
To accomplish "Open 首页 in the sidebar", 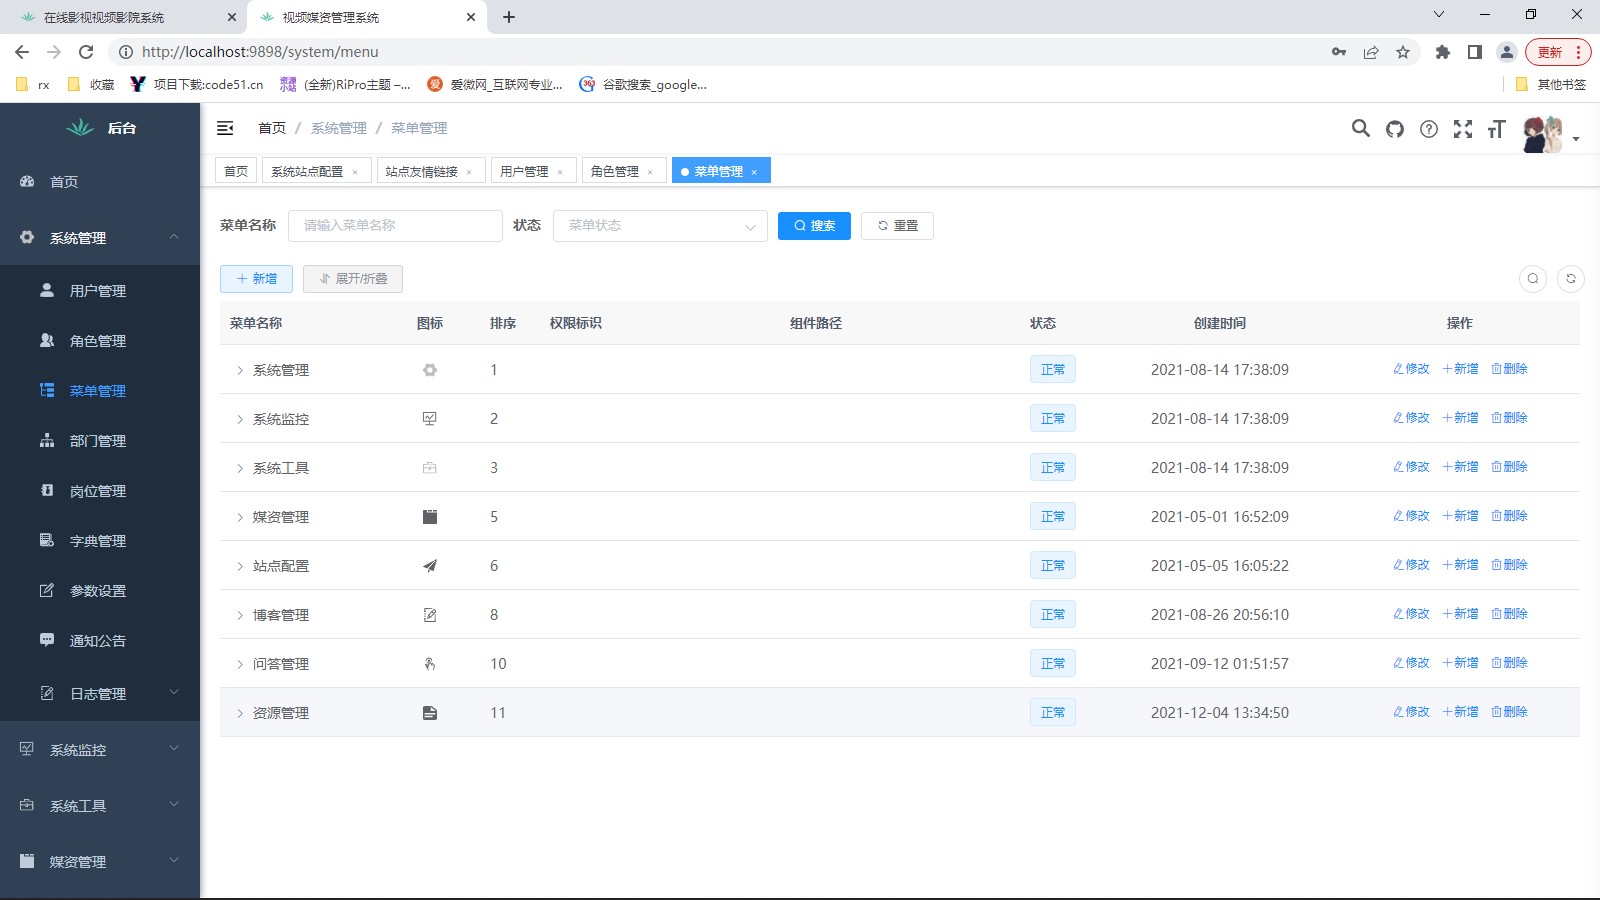I will pyautogui.click(x=100, y=182).
